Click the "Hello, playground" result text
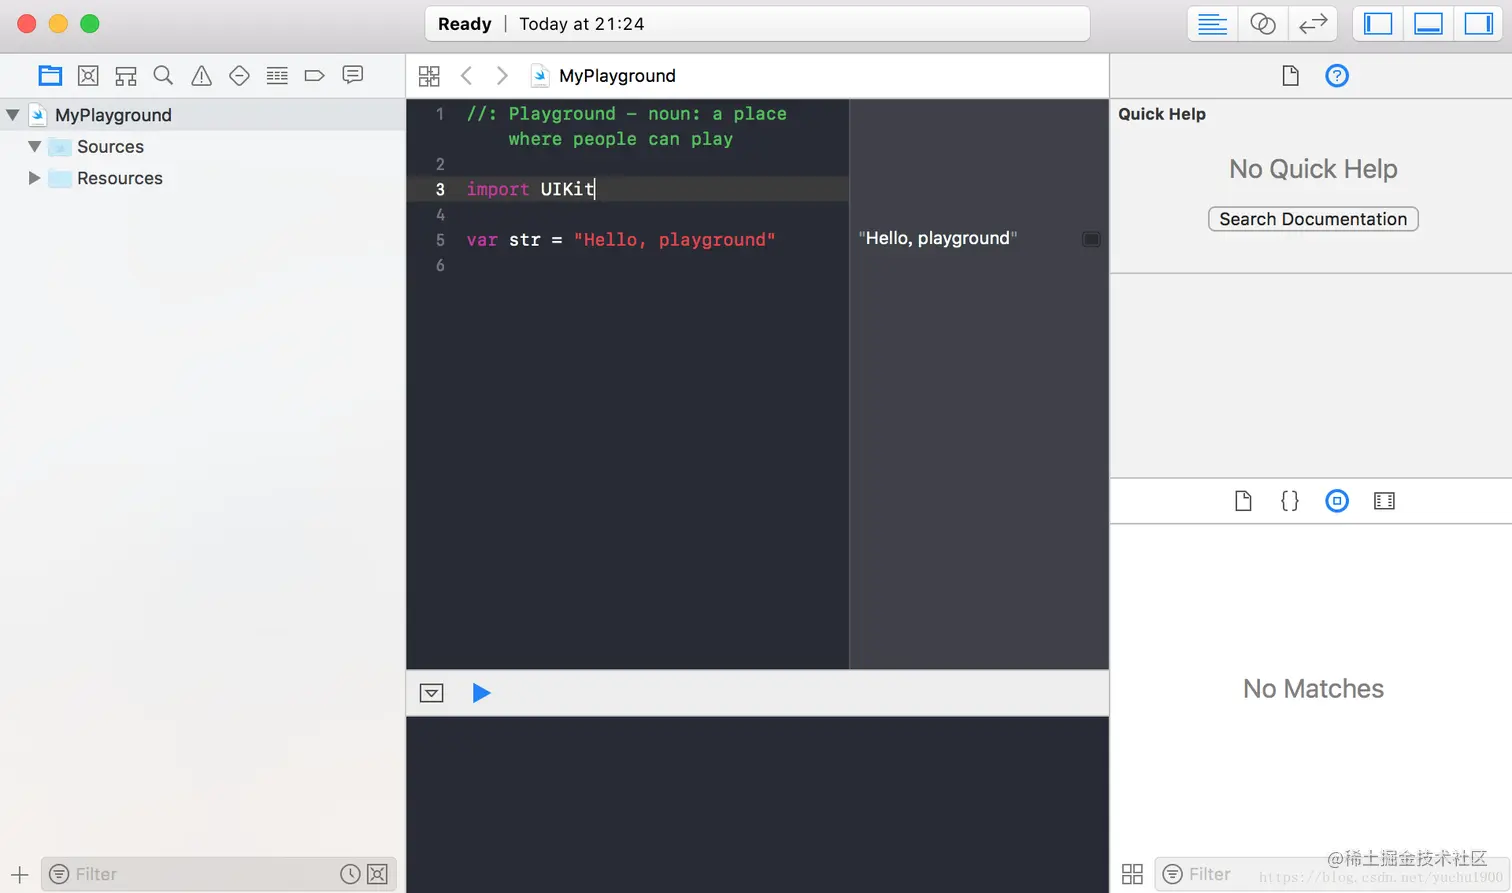Image resolution: width=1512 pixels, height=893 pixels. click(x=938, y=238)
